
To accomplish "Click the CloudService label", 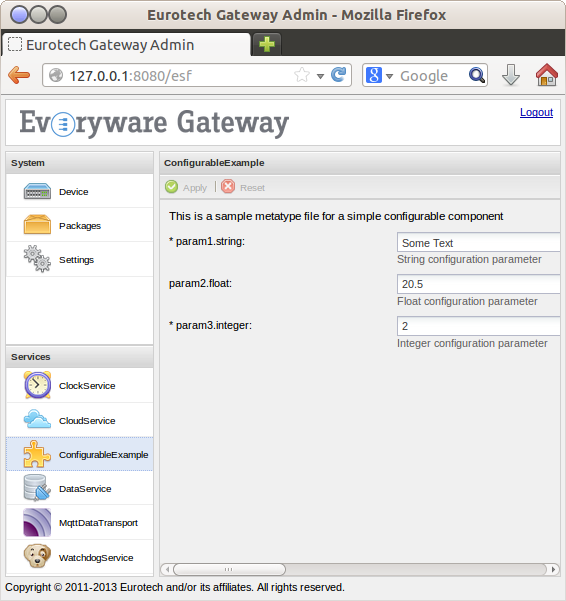I will [87, 420].
